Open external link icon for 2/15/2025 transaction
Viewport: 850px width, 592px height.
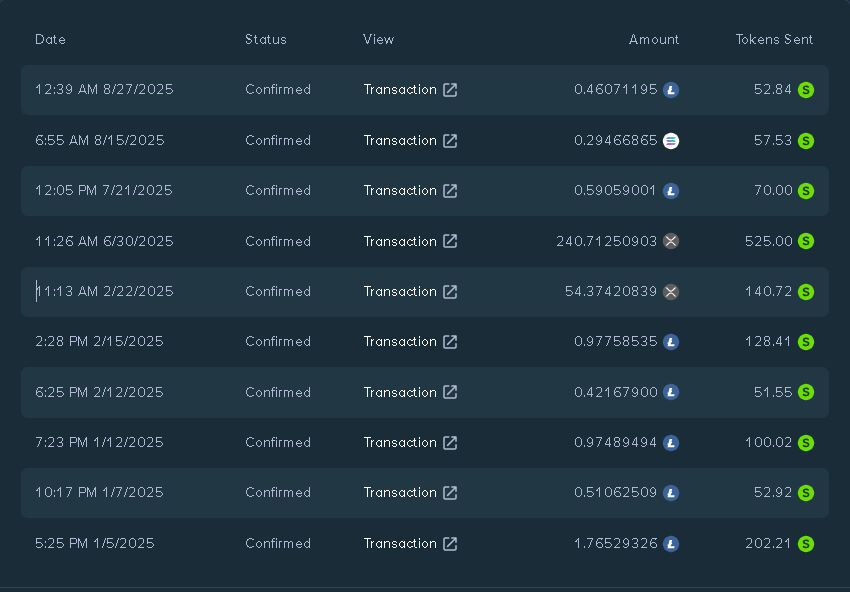click(450, 341)
